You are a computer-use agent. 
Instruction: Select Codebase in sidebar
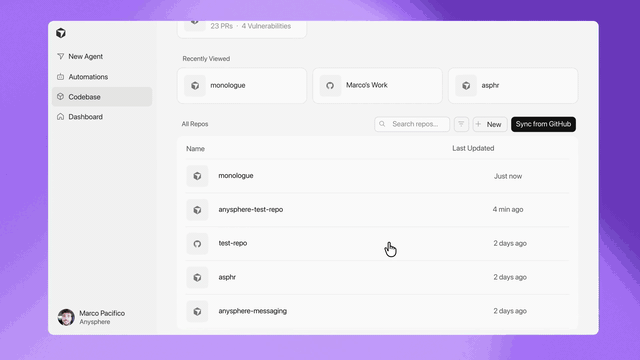pyautogui.click(x=102, y=97)
